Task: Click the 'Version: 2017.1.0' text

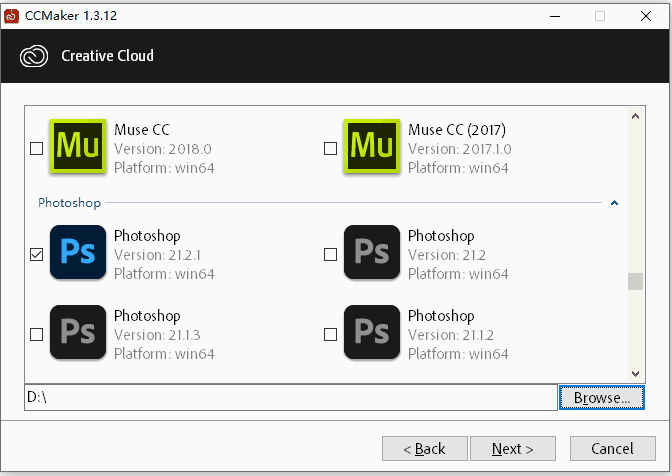Action: 459,149
